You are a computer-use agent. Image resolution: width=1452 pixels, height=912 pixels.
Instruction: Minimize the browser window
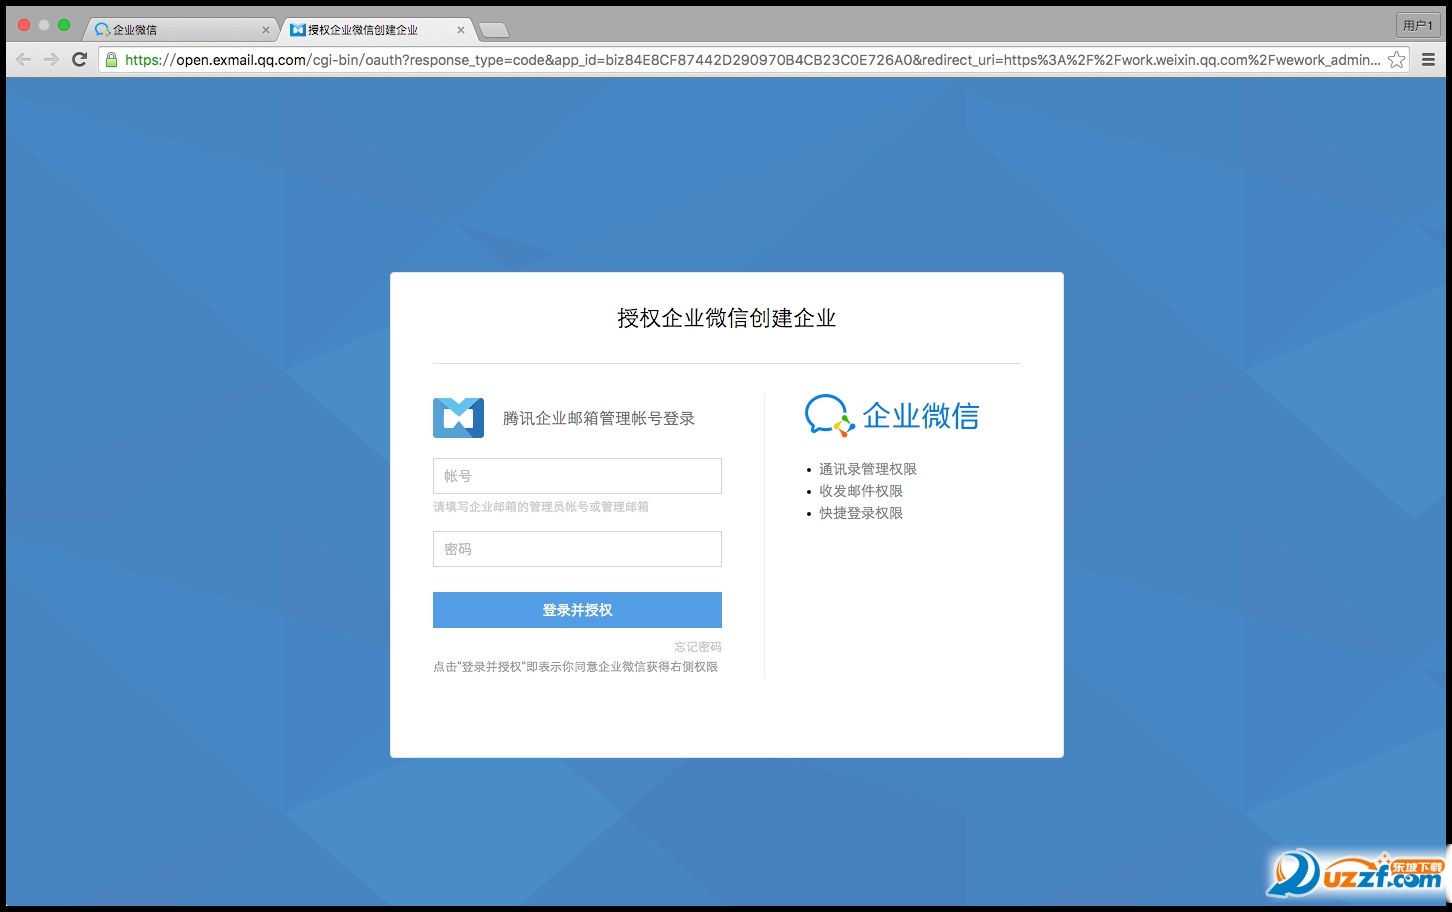point(44,25)
